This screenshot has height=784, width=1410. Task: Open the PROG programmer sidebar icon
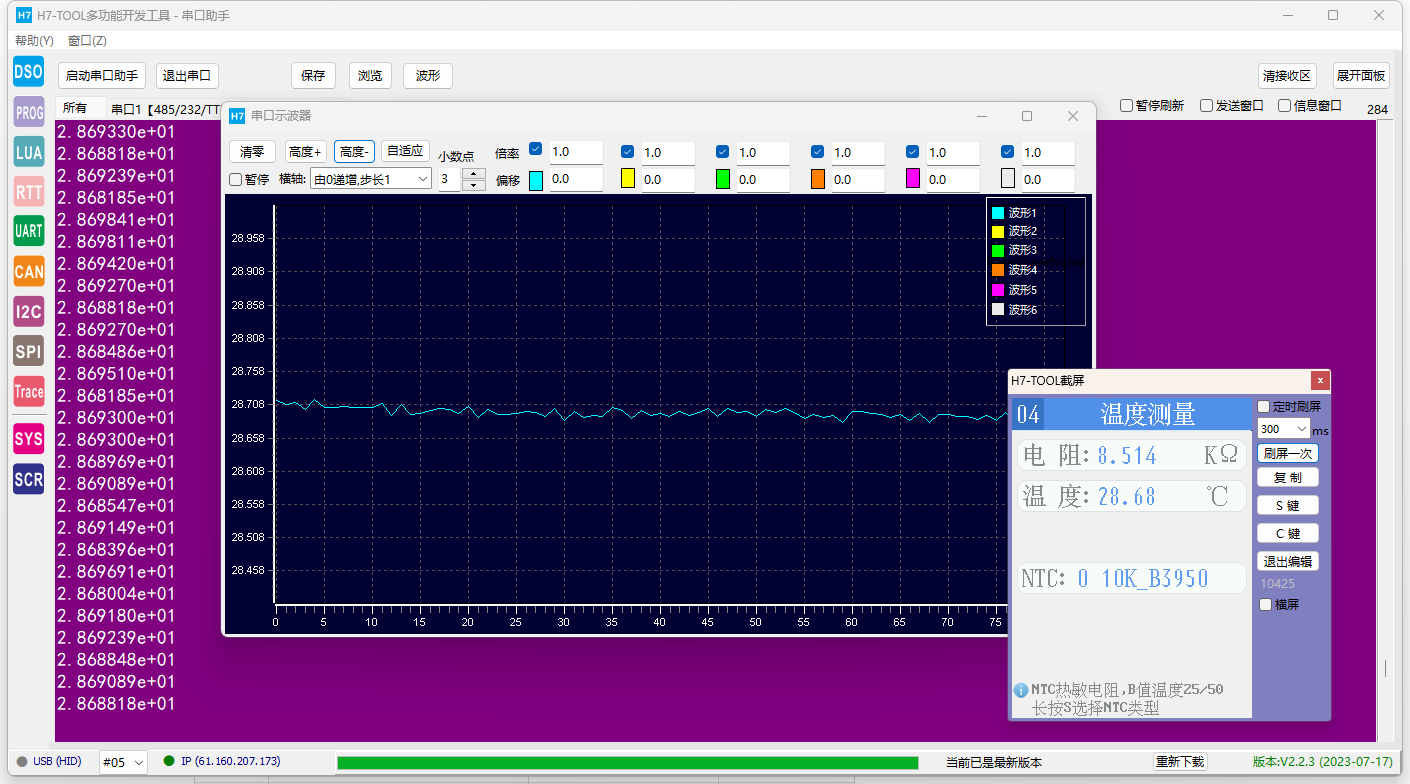(x=29, y=112)
